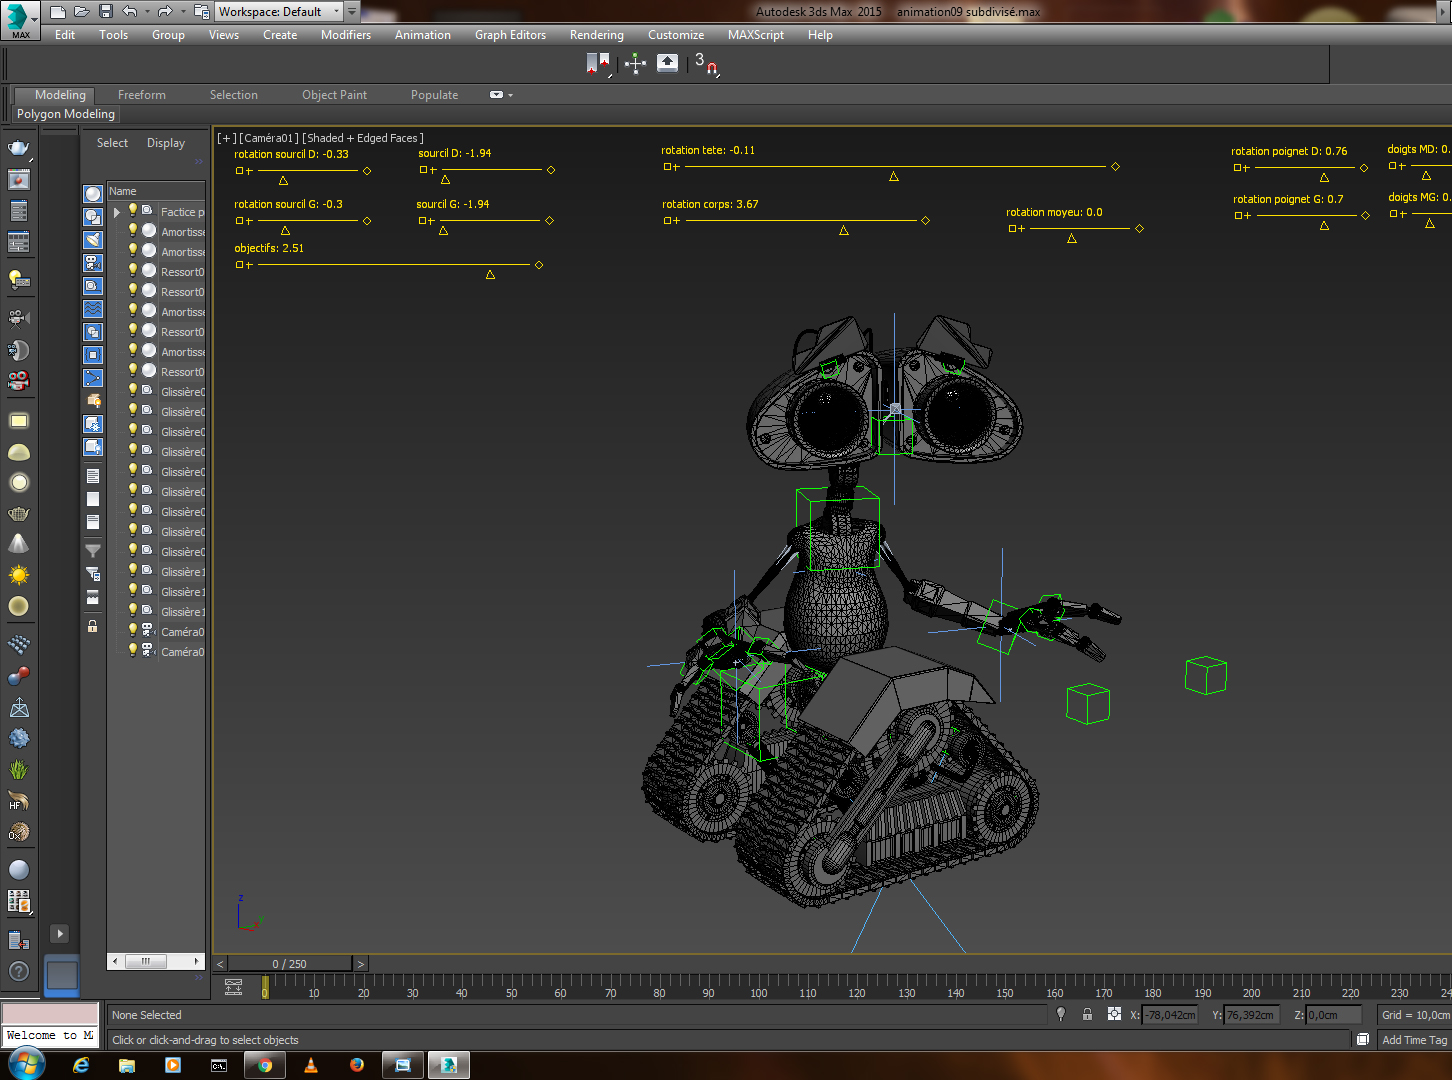Click the funnel filter icon in Scene Explorer

coord(93,550)
